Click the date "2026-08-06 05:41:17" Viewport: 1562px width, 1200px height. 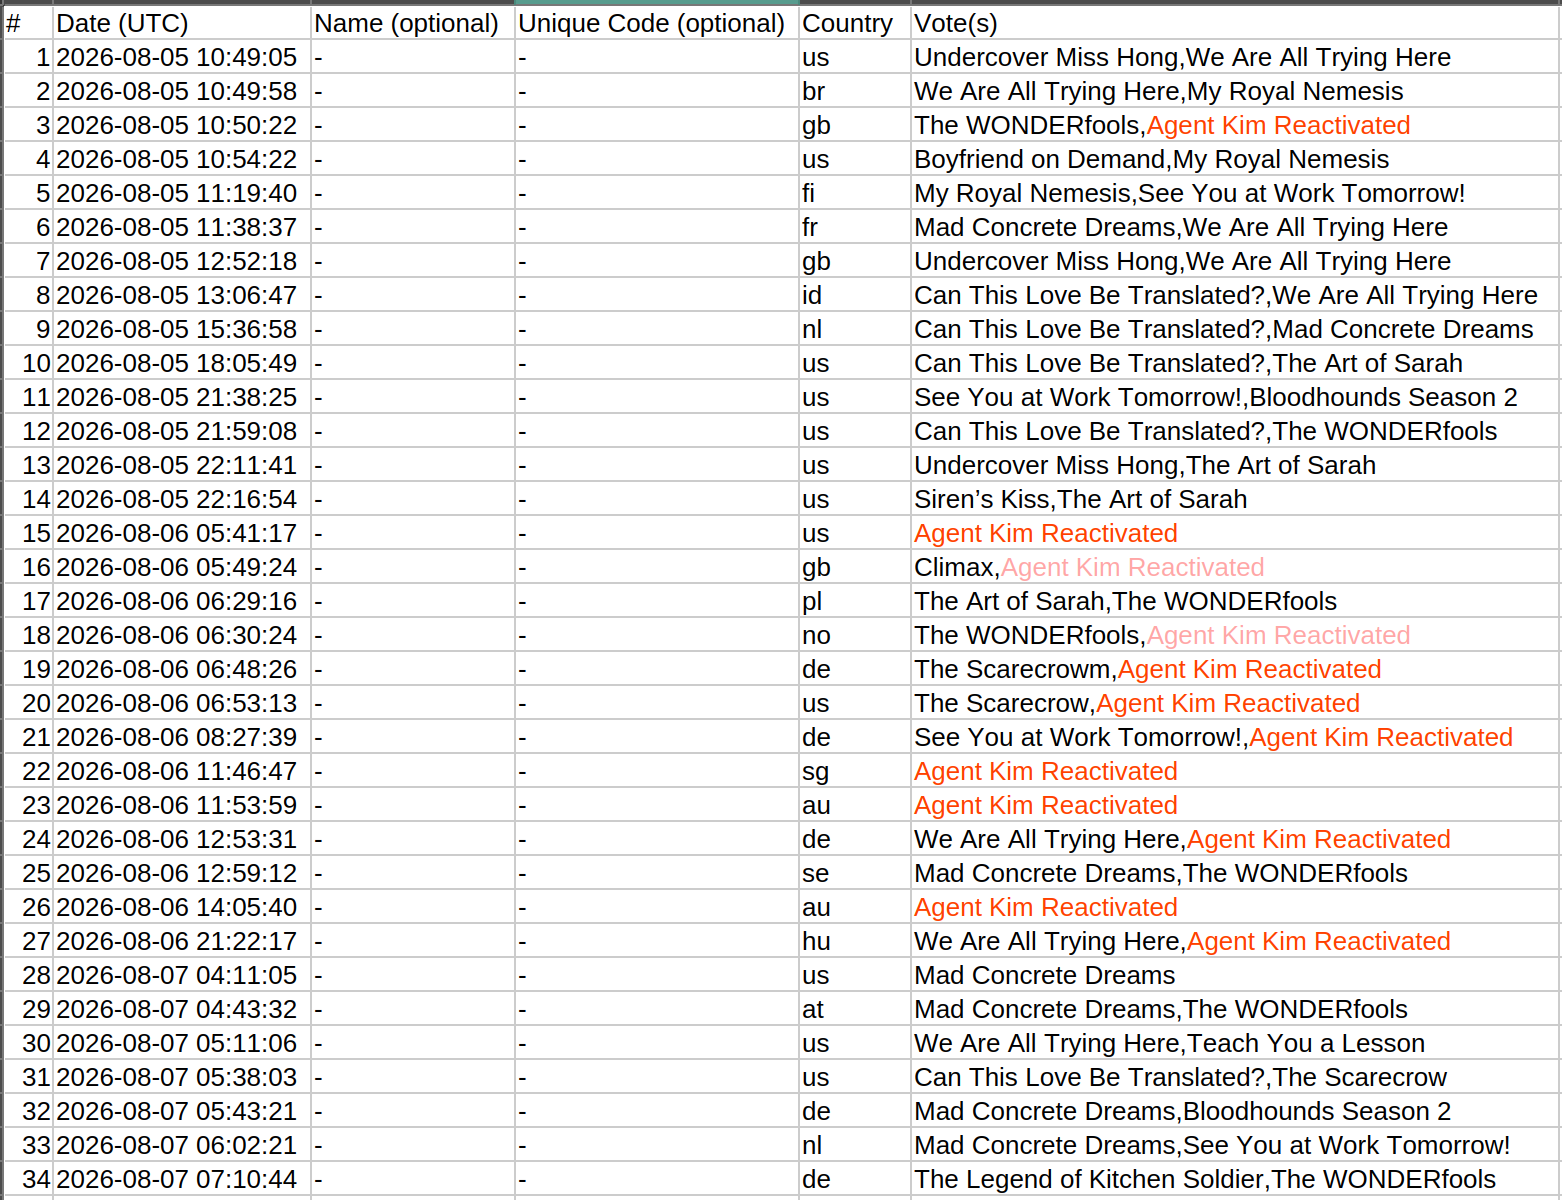tap(182, 533)
